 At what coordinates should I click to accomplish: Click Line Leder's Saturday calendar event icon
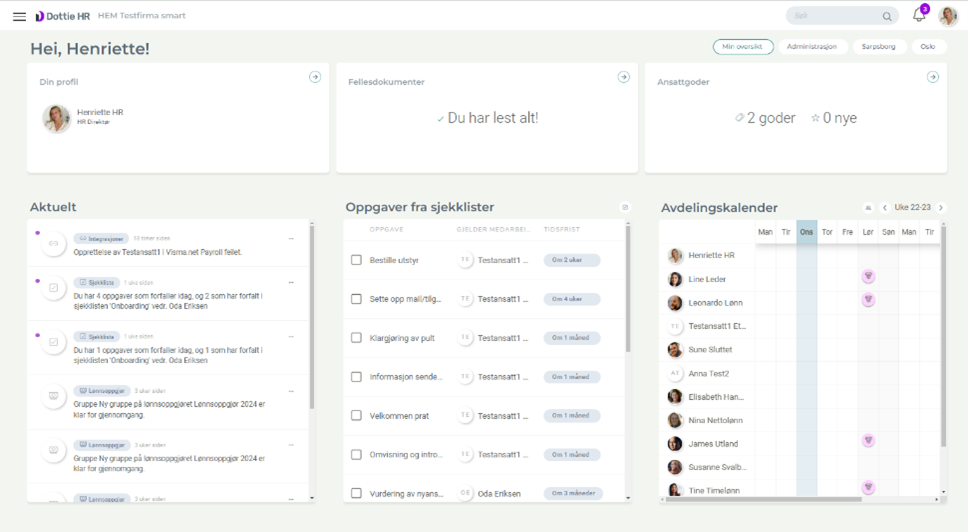point(868,277)
